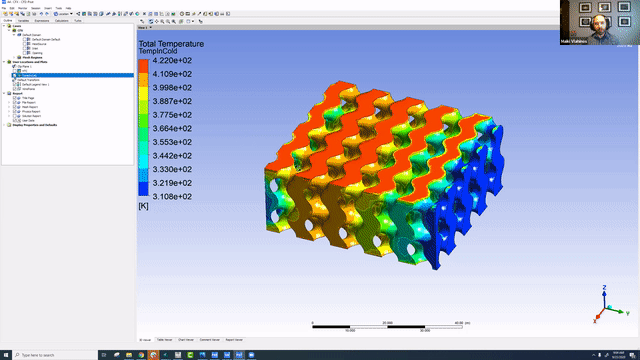
Task: Select the User Data tree item
Action: coord(28,120)
